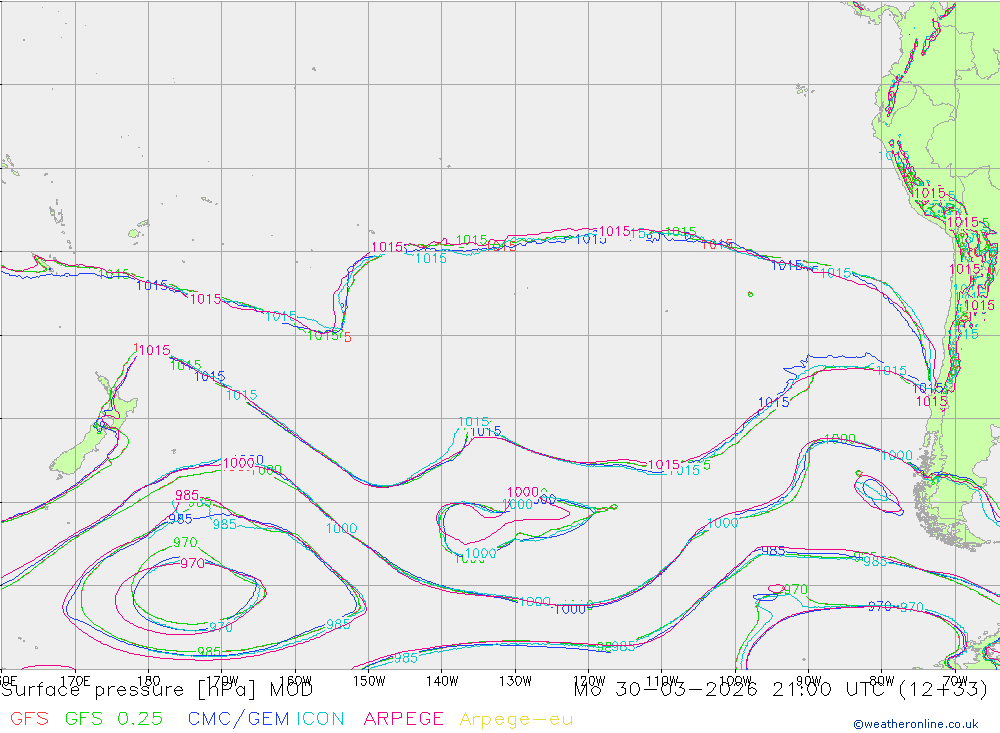The width and height of the screenshot is (1000, 733).
Task: Click the 180 longitude axis label
Action: click(149, 681)
